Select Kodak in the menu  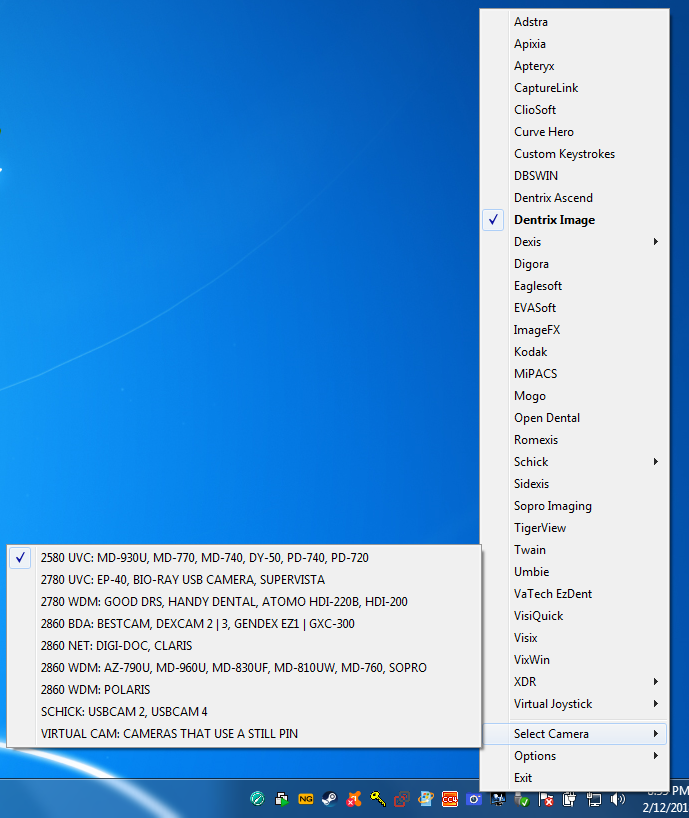click(574, 352)
